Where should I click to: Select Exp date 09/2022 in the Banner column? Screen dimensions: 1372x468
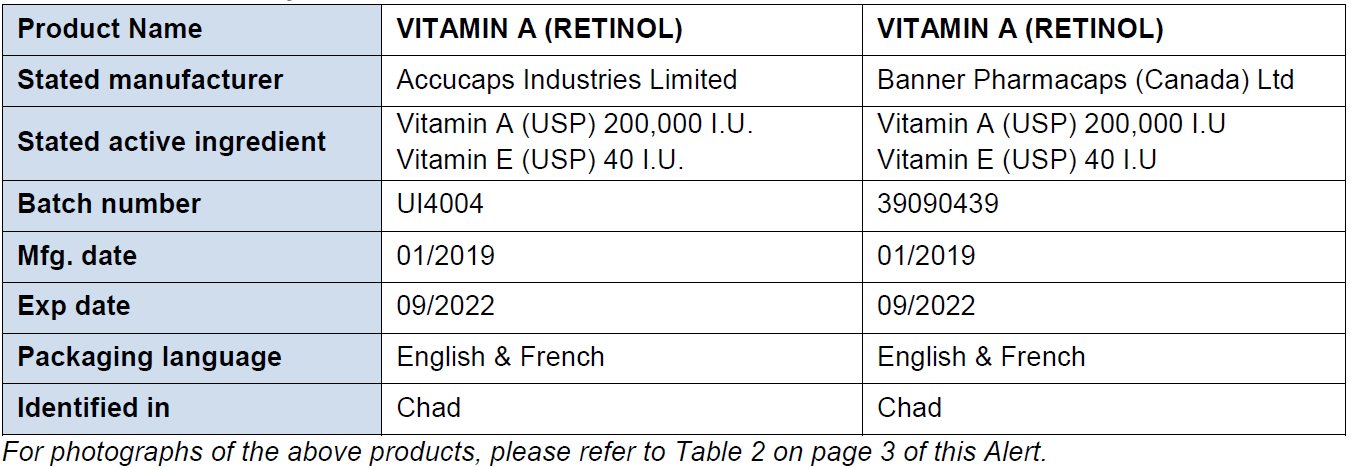(926, 306)
